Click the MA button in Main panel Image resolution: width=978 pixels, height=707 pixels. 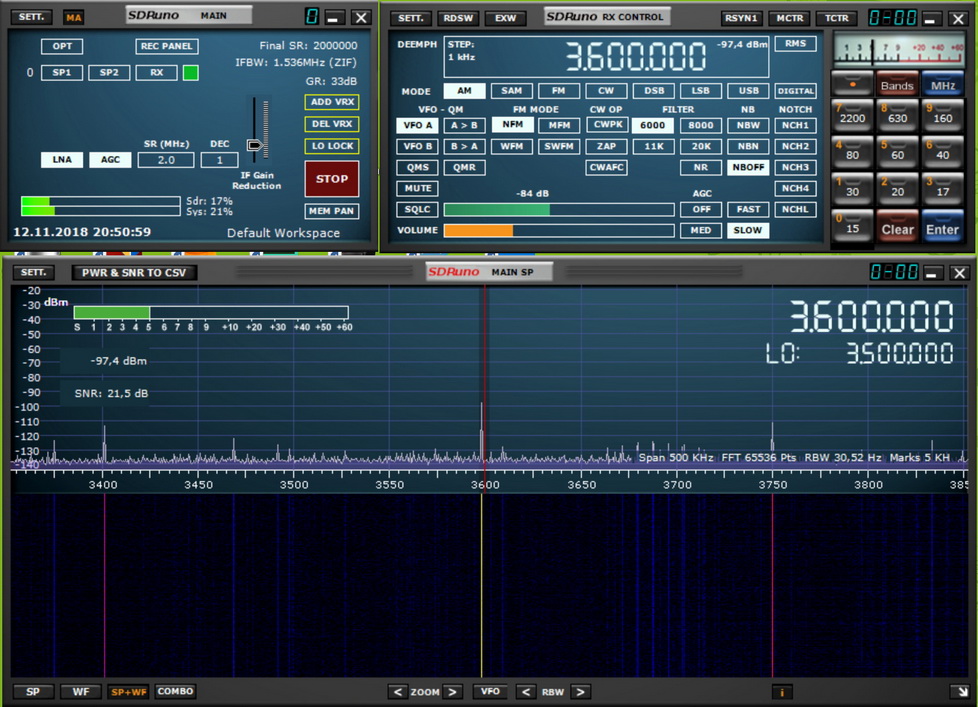pos(74,17)
